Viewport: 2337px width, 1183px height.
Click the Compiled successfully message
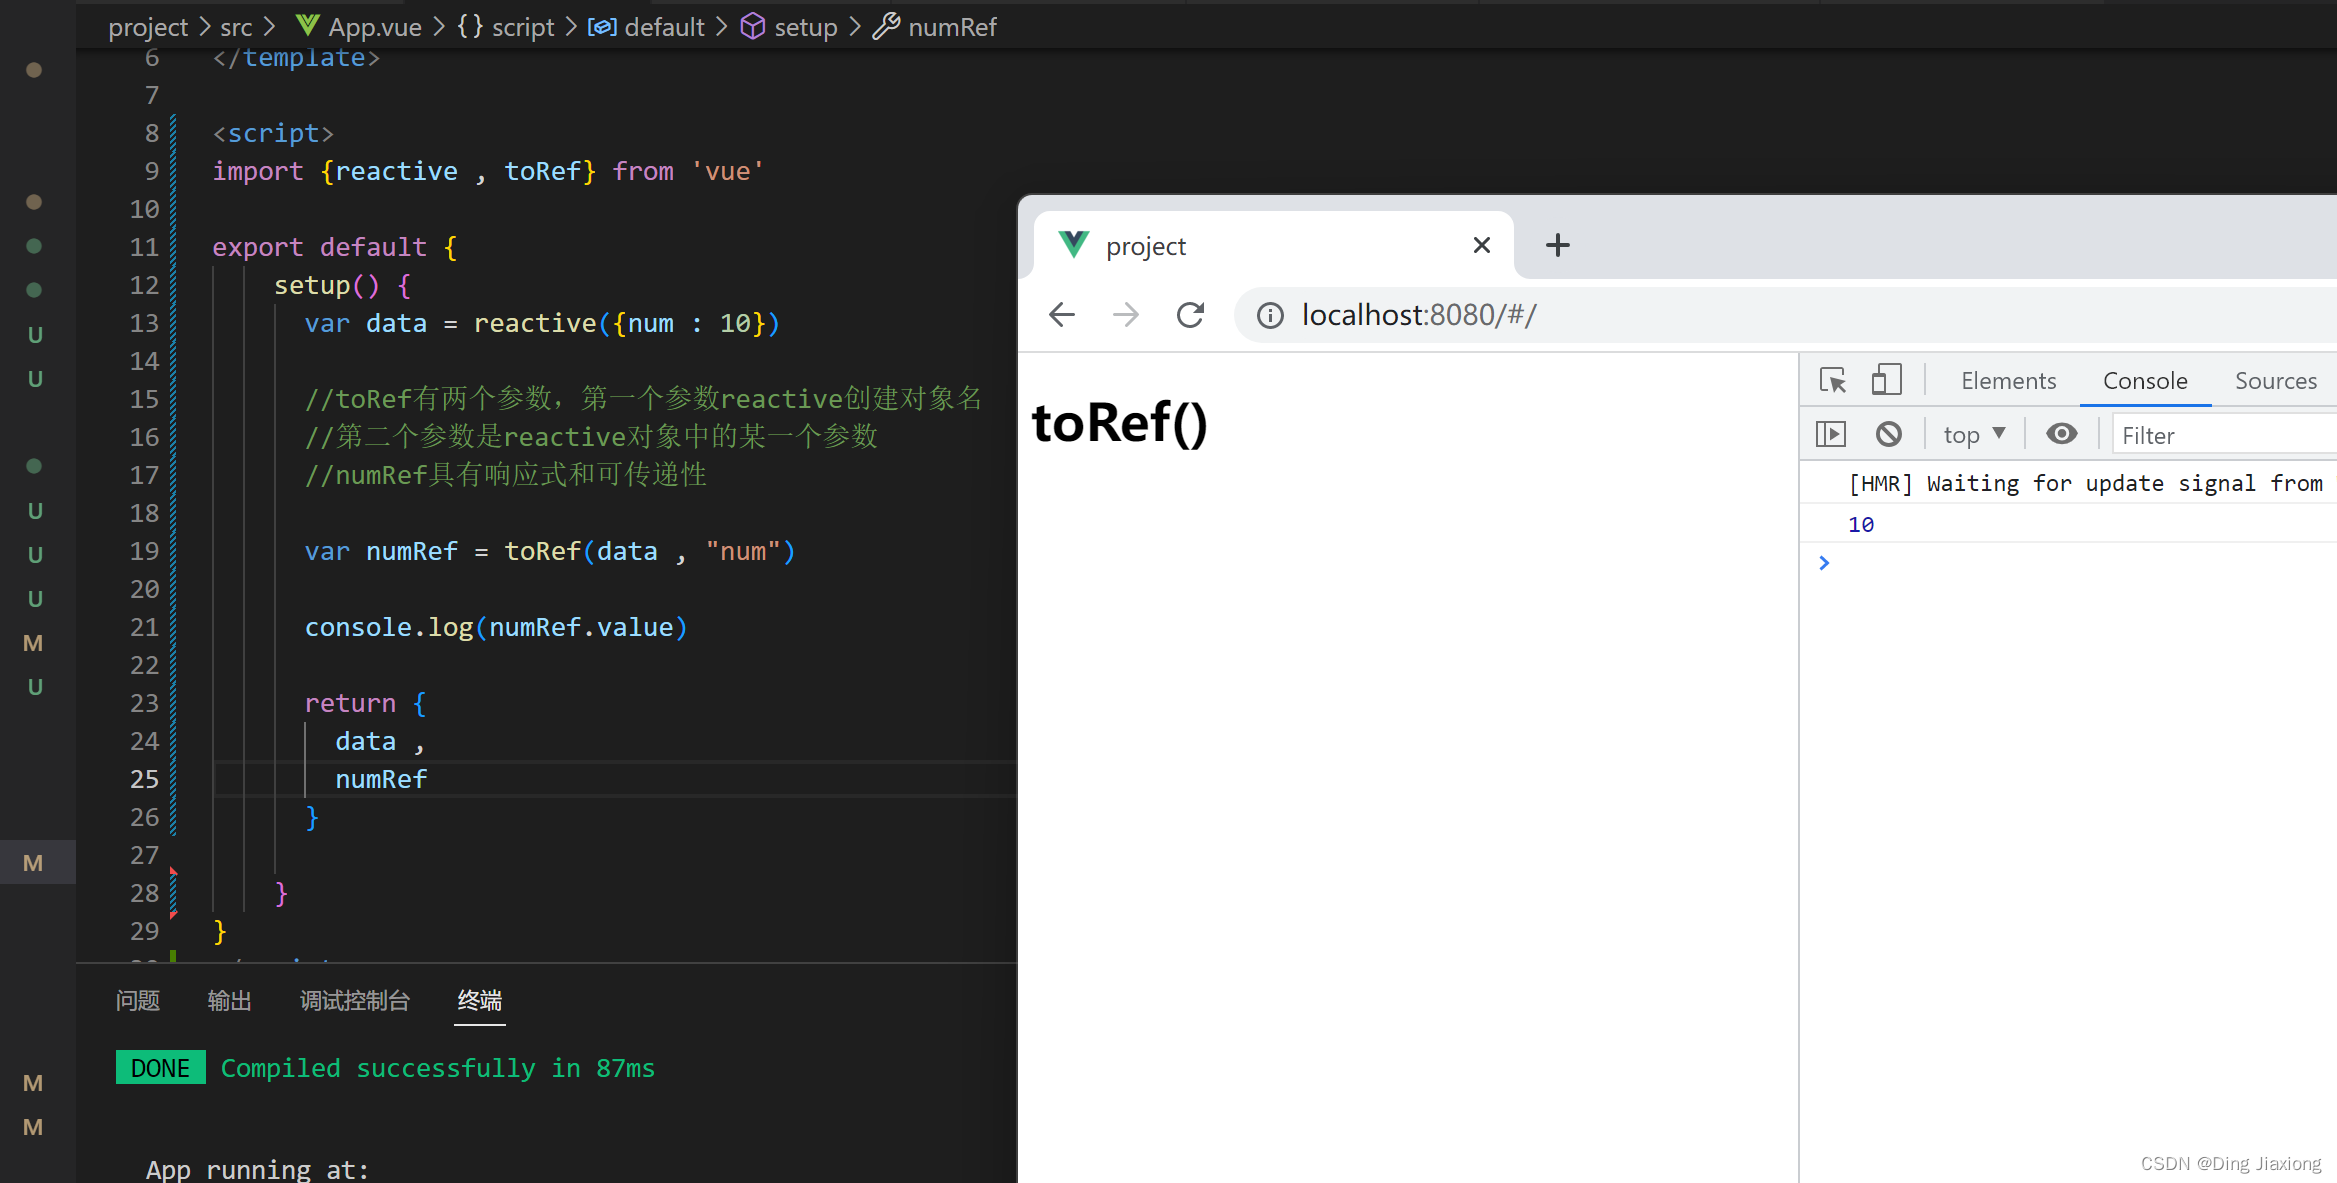point(438,1068)
